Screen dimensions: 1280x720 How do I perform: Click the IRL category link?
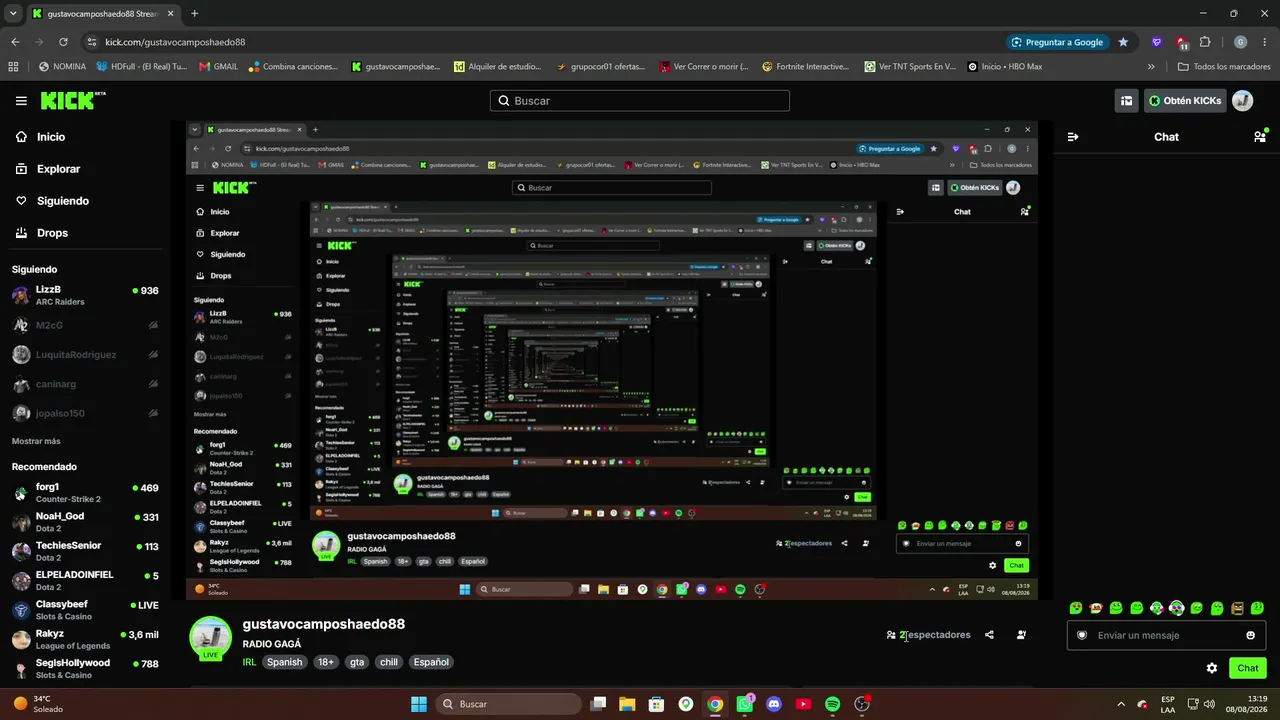(251, 662)
